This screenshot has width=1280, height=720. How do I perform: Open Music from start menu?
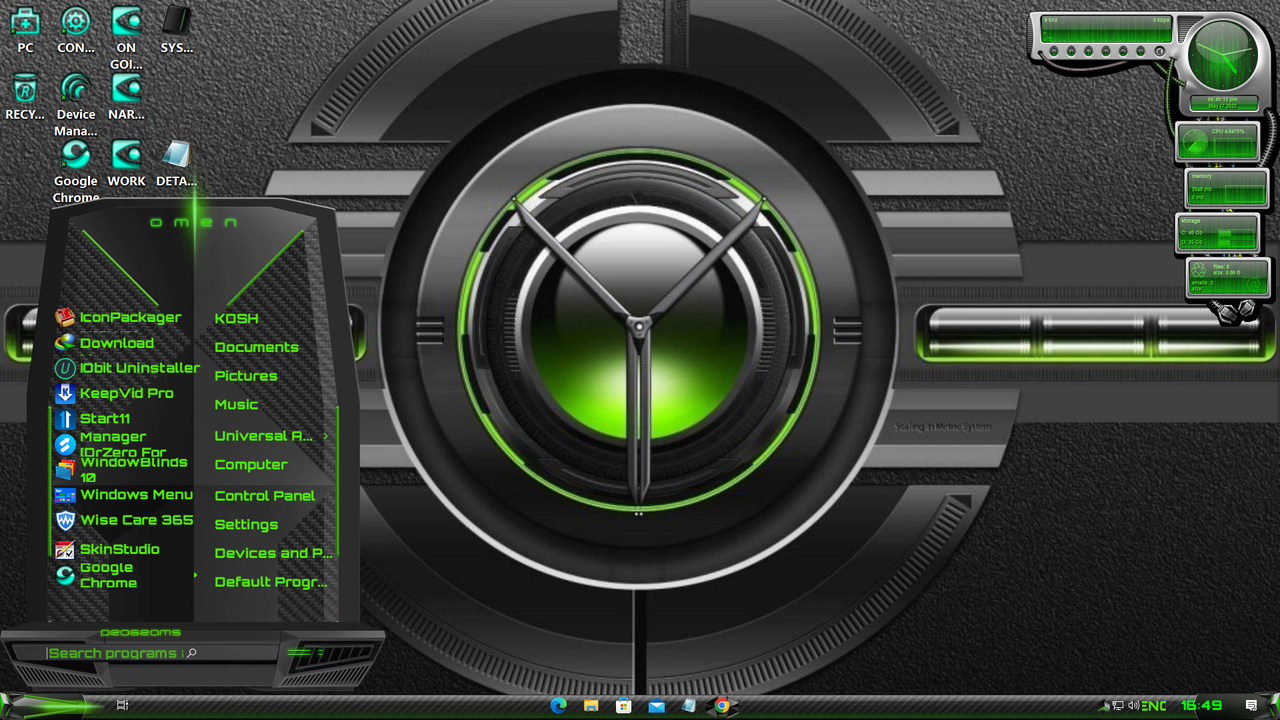(x=237, y=405)
